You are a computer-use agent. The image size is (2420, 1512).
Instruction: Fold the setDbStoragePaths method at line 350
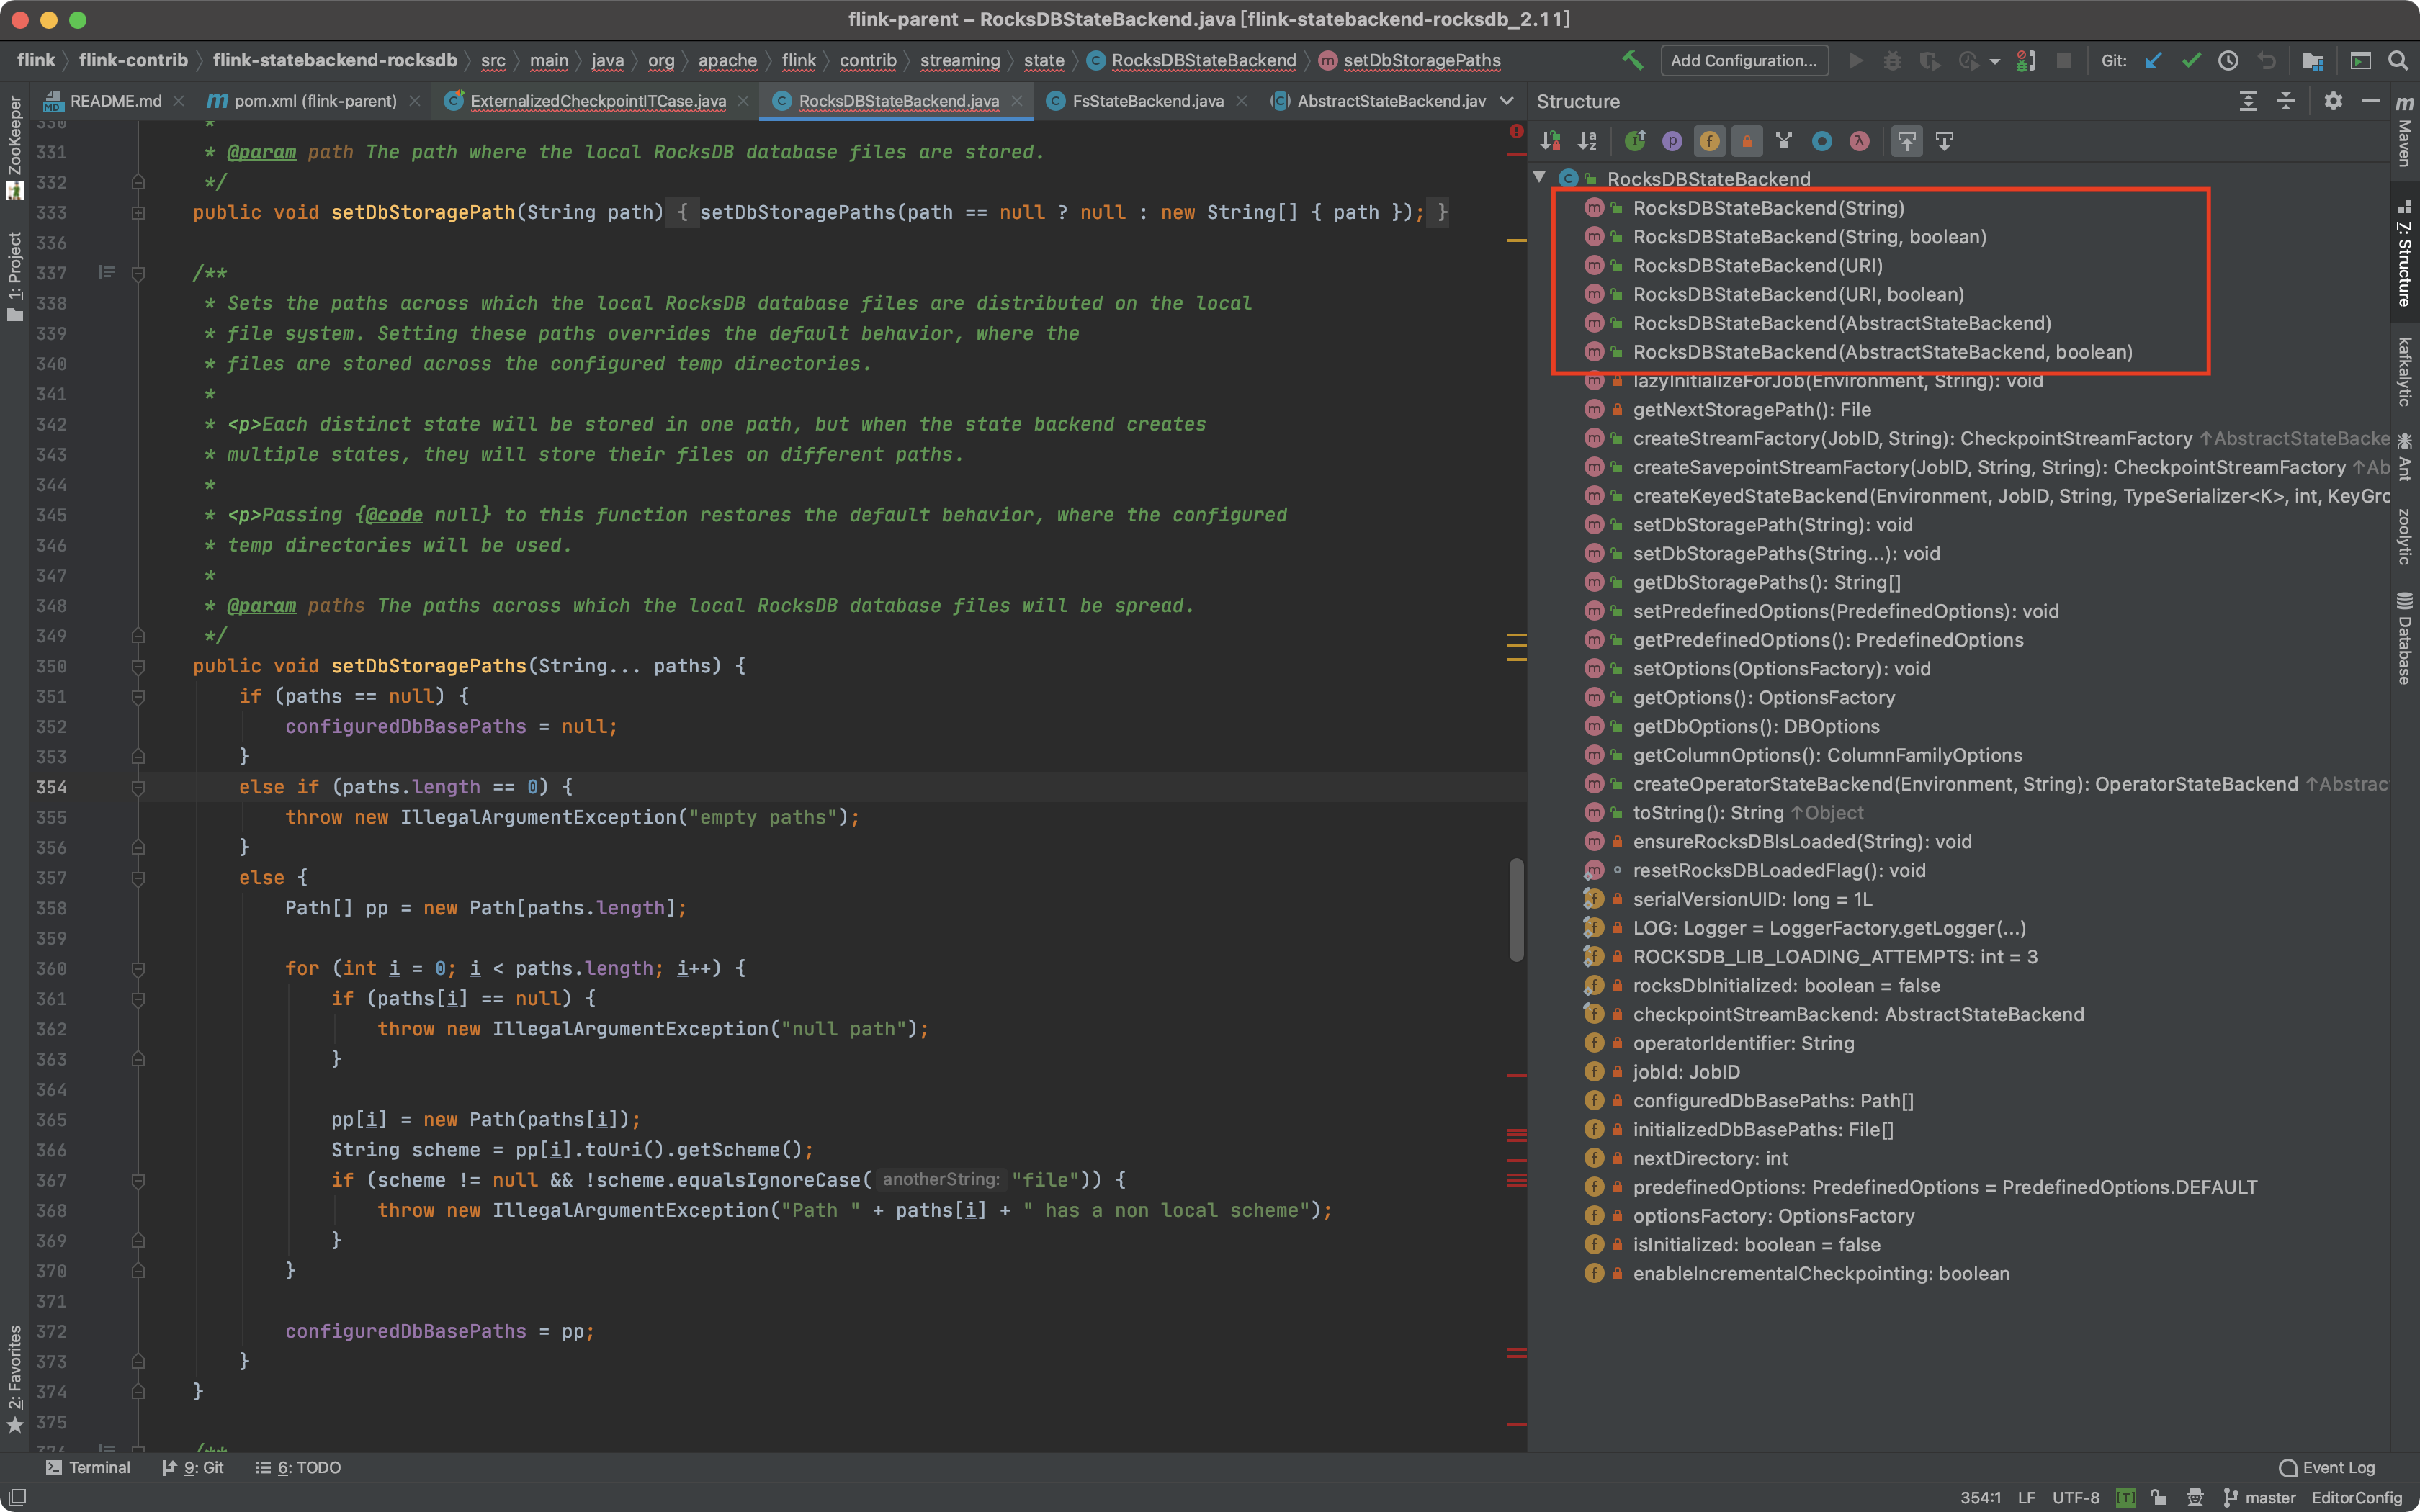click(138, 666)
